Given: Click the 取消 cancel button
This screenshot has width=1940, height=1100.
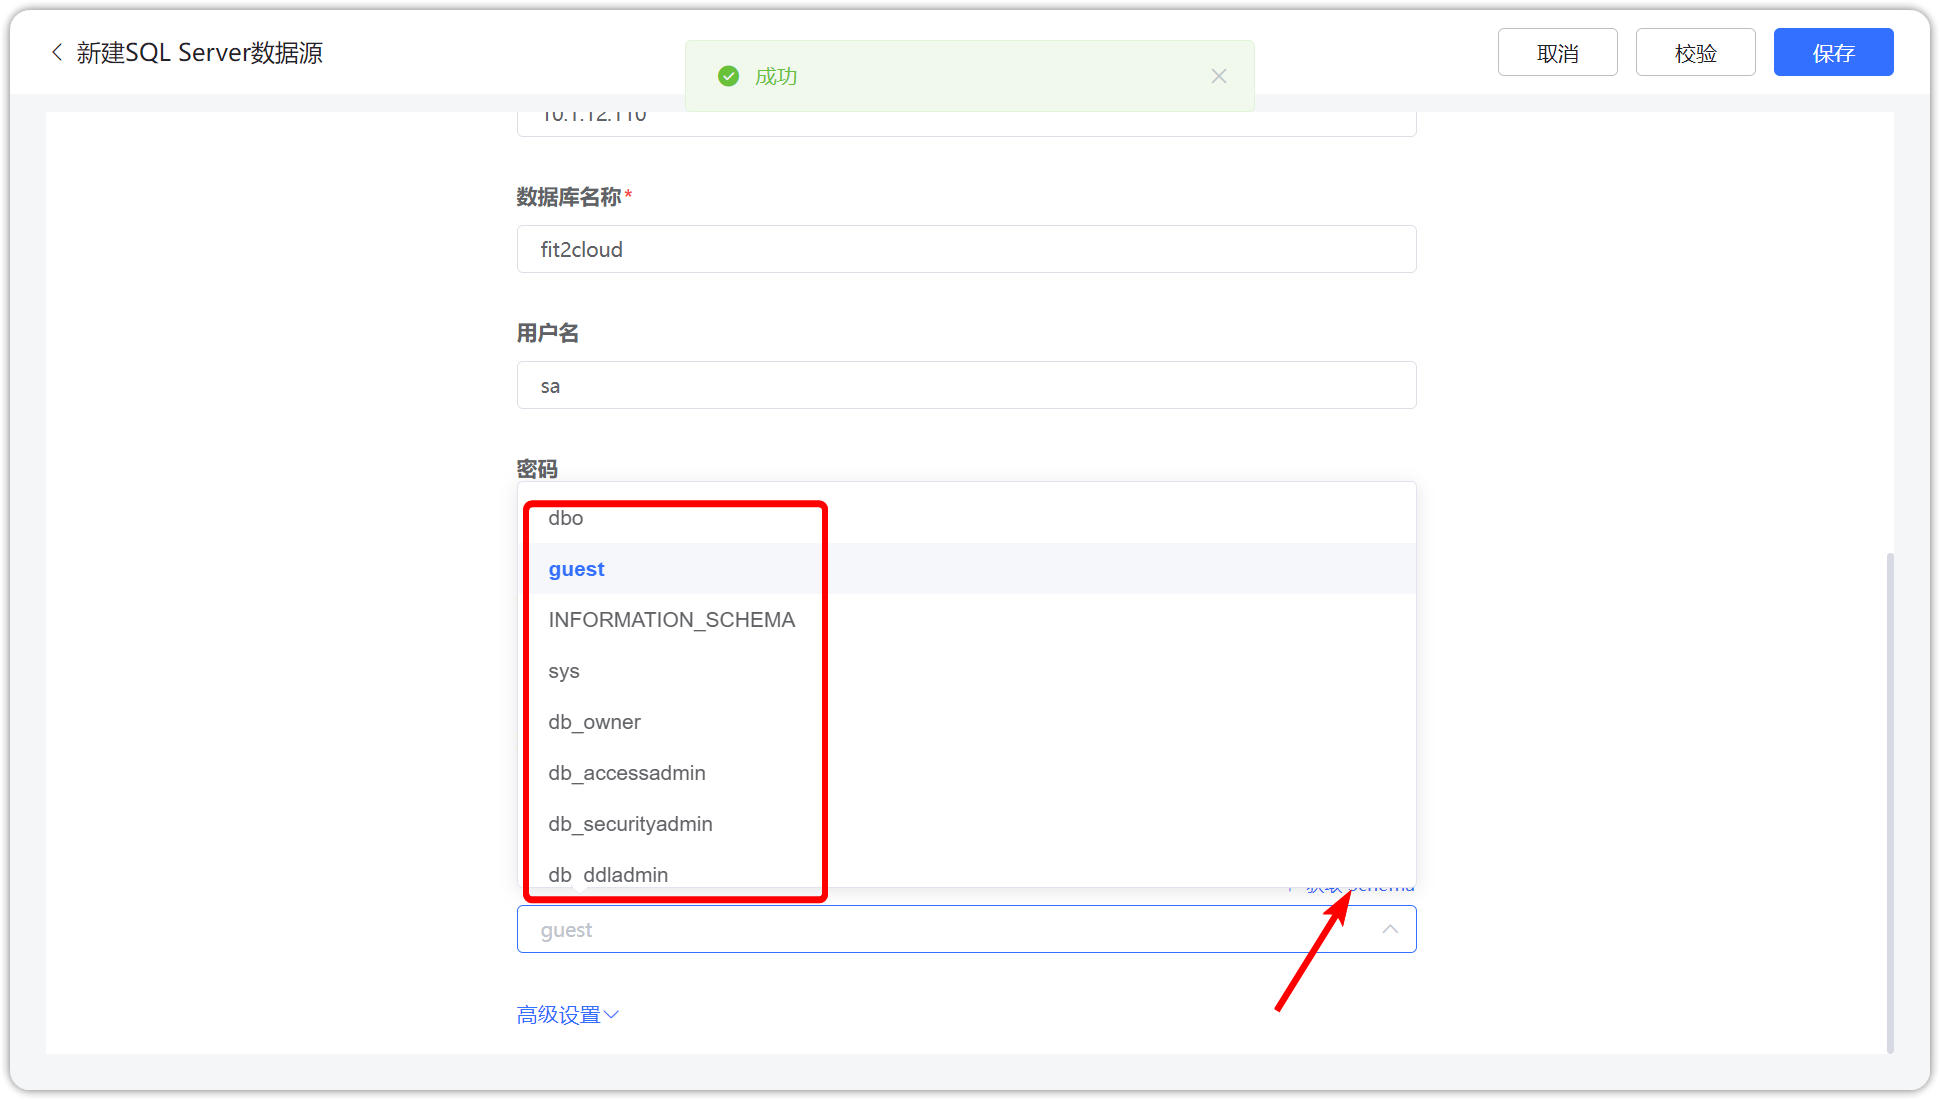Looking at the screenshot, I should (x=1557, y=51).
